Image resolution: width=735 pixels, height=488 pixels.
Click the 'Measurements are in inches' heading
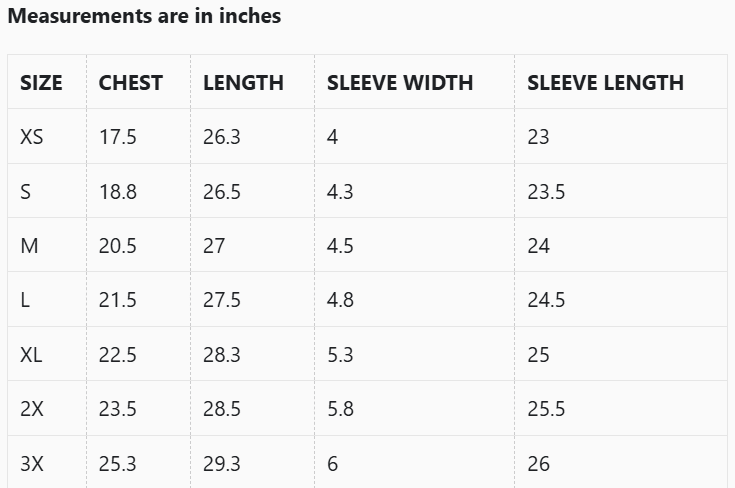[x=144, y=16]
